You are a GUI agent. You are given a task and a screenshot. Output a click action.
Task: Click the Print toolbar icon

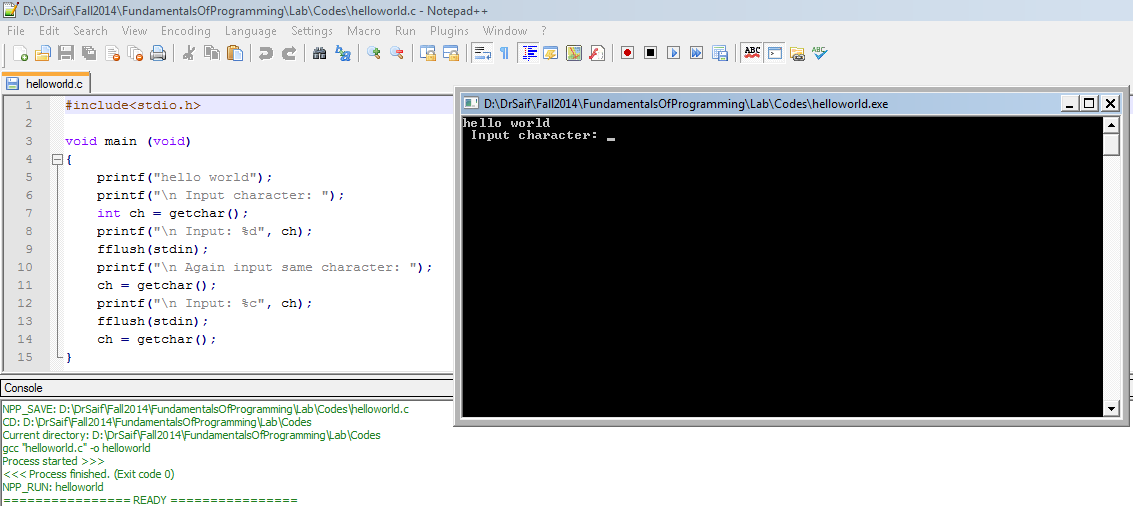[158, 53]
